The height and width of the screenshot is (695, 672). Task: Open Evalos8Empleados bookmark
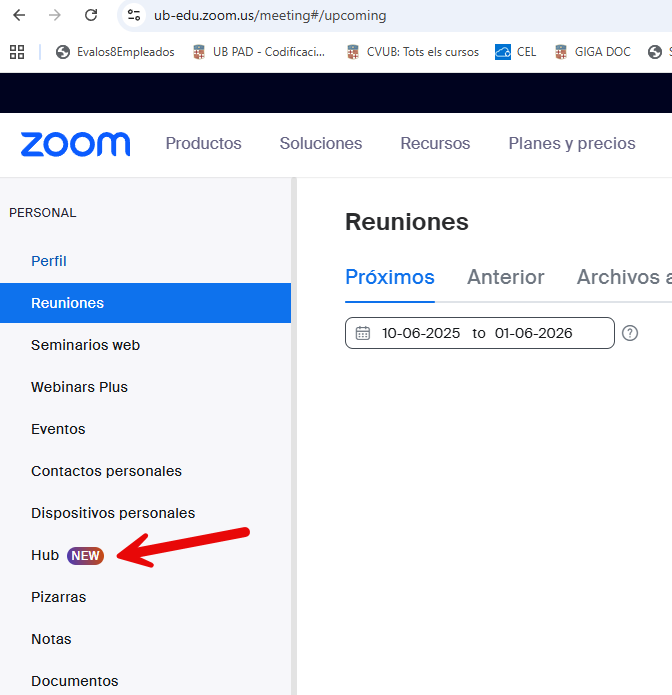click(115, 52)
